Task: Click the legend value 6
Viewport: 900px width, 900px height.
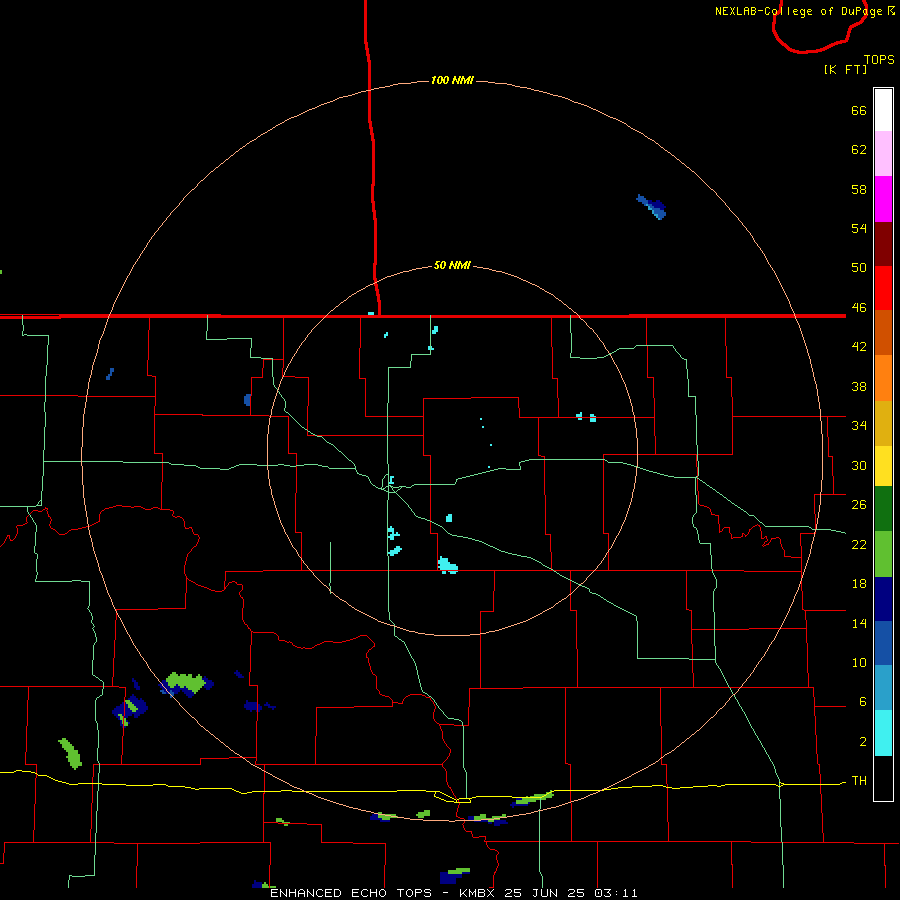Action: 863,702
